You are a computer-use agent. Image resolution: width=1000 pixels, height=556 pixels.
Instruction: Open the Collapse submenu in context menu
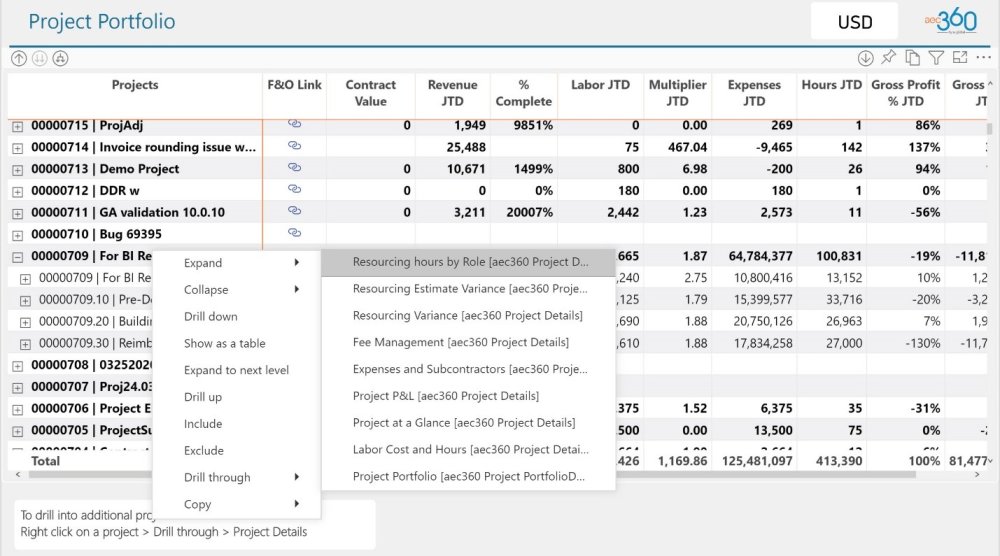[236, 289]
